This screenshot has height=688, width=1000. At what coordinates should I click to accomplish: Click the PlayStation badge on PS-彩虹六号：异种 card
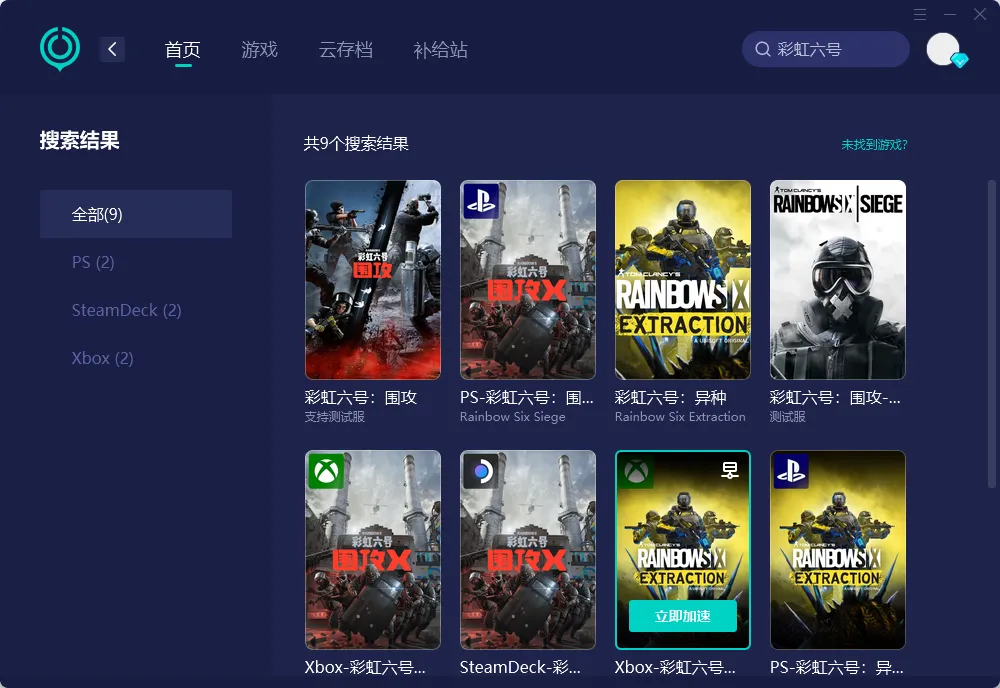(791, 471)
